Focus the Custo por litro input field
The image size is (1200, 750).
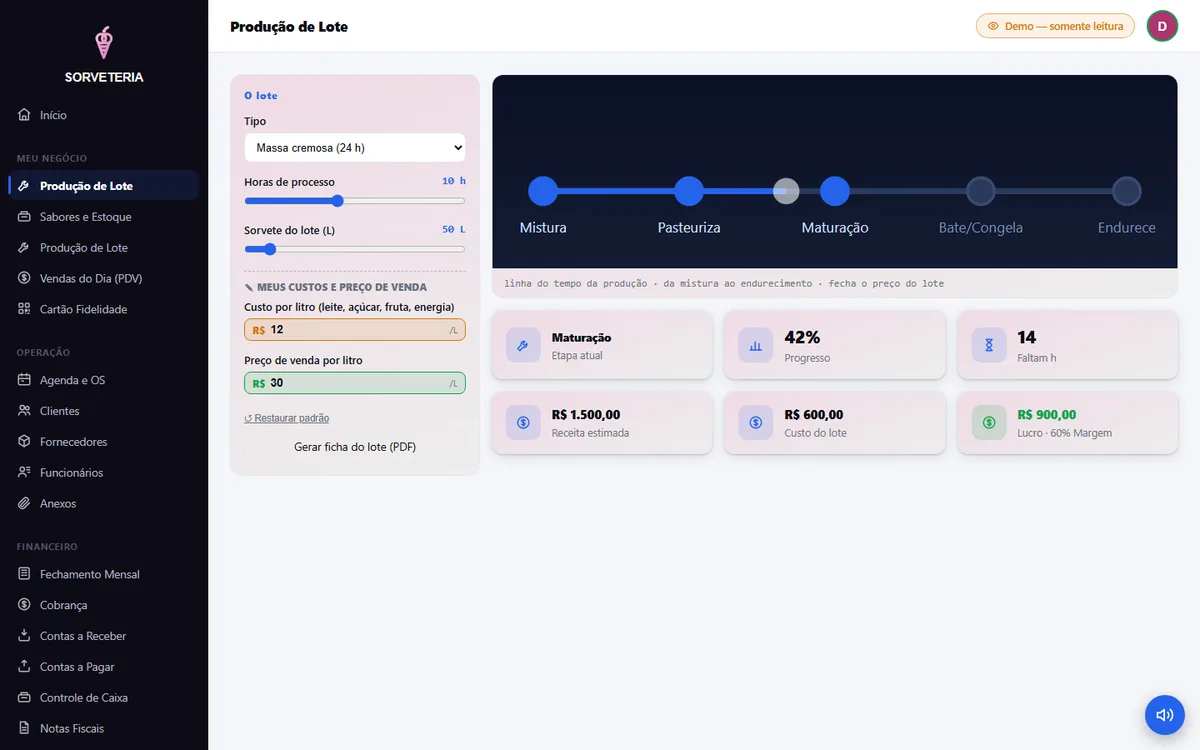pyautogui.click(x=355, y=330)
